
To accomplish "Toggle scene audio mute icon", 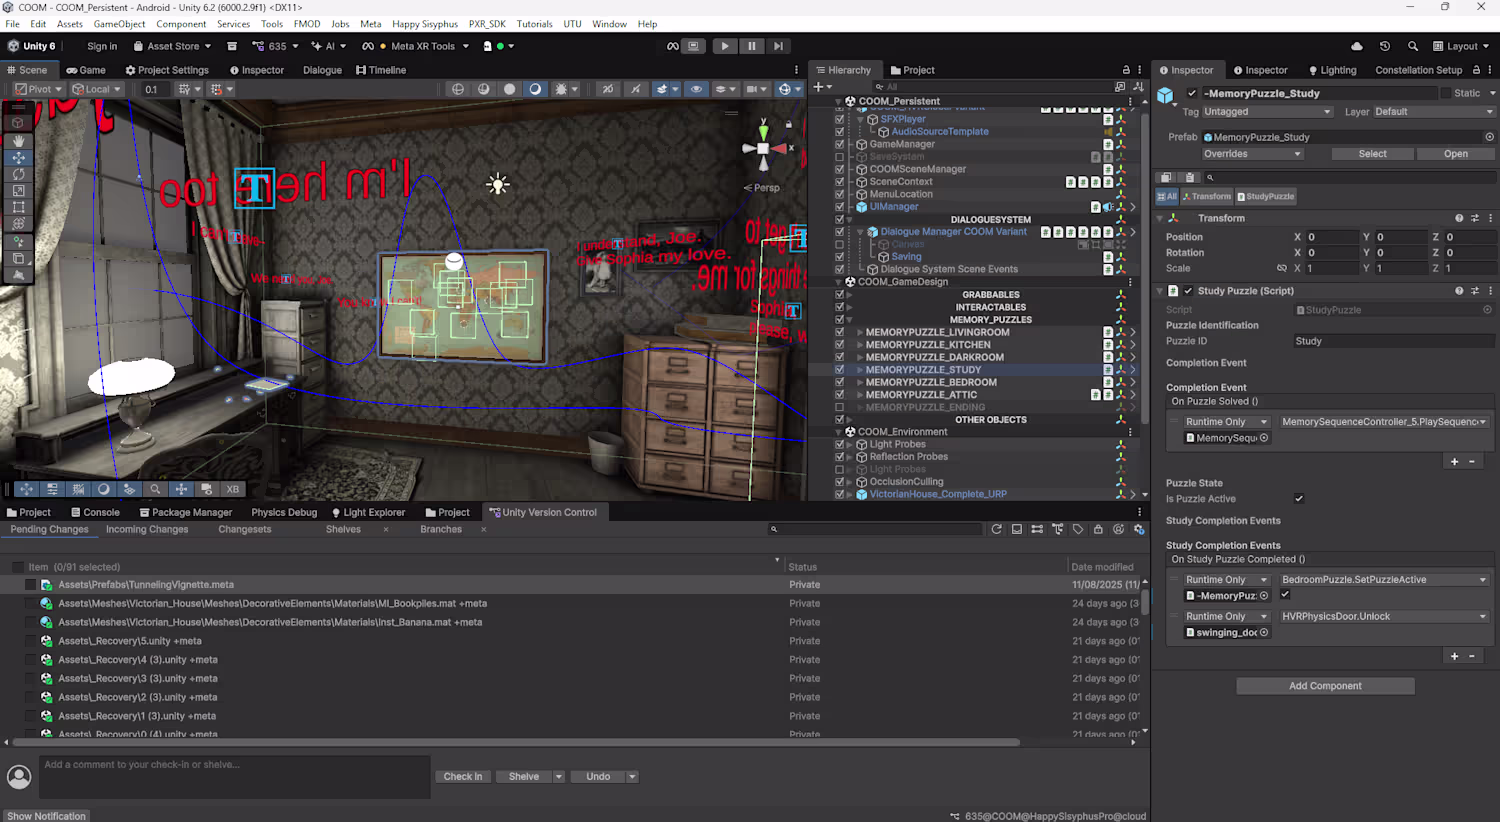I will [x=636, y=89].
